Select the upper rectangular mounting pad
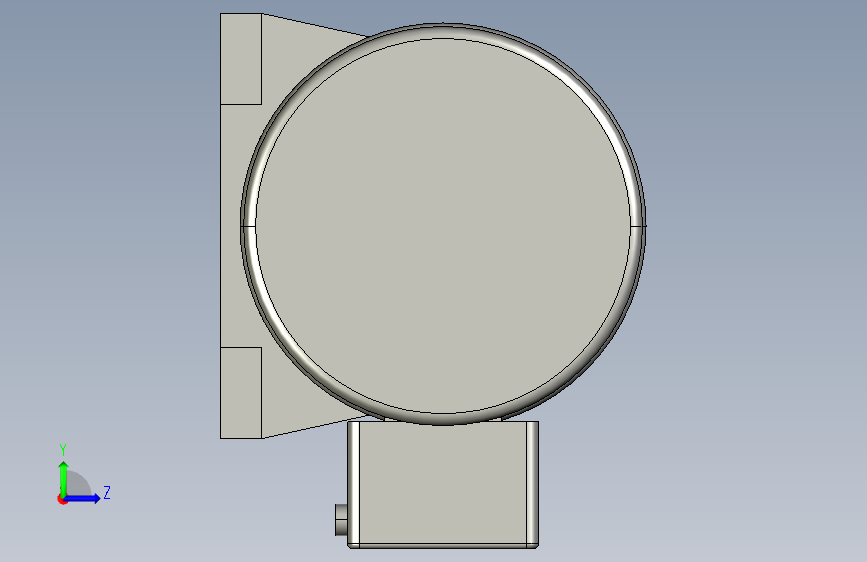Screen dimensions: 867x562 (241, 59)
